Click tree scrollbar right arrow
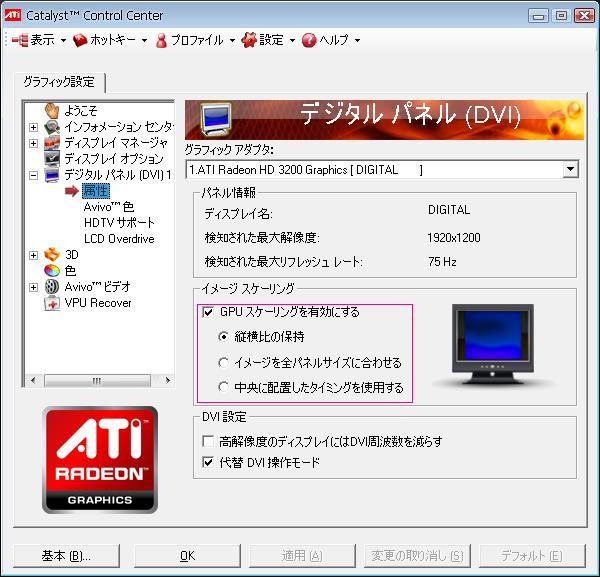 point(167,380)
